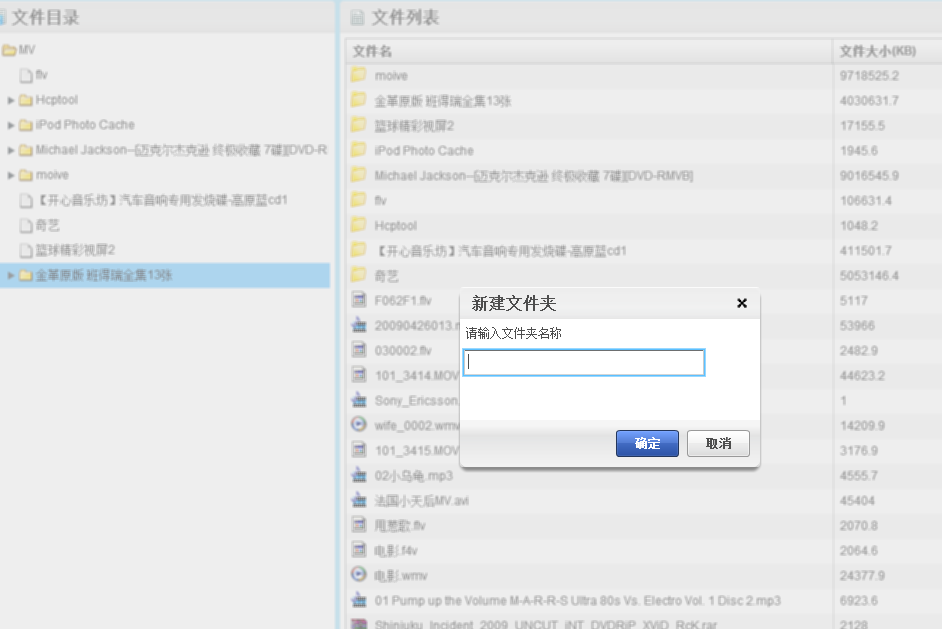Open 【开心音乐坊】 cd1 row in file list
The height and width of the screenshot is (629, 942).
tap(500, 251)
